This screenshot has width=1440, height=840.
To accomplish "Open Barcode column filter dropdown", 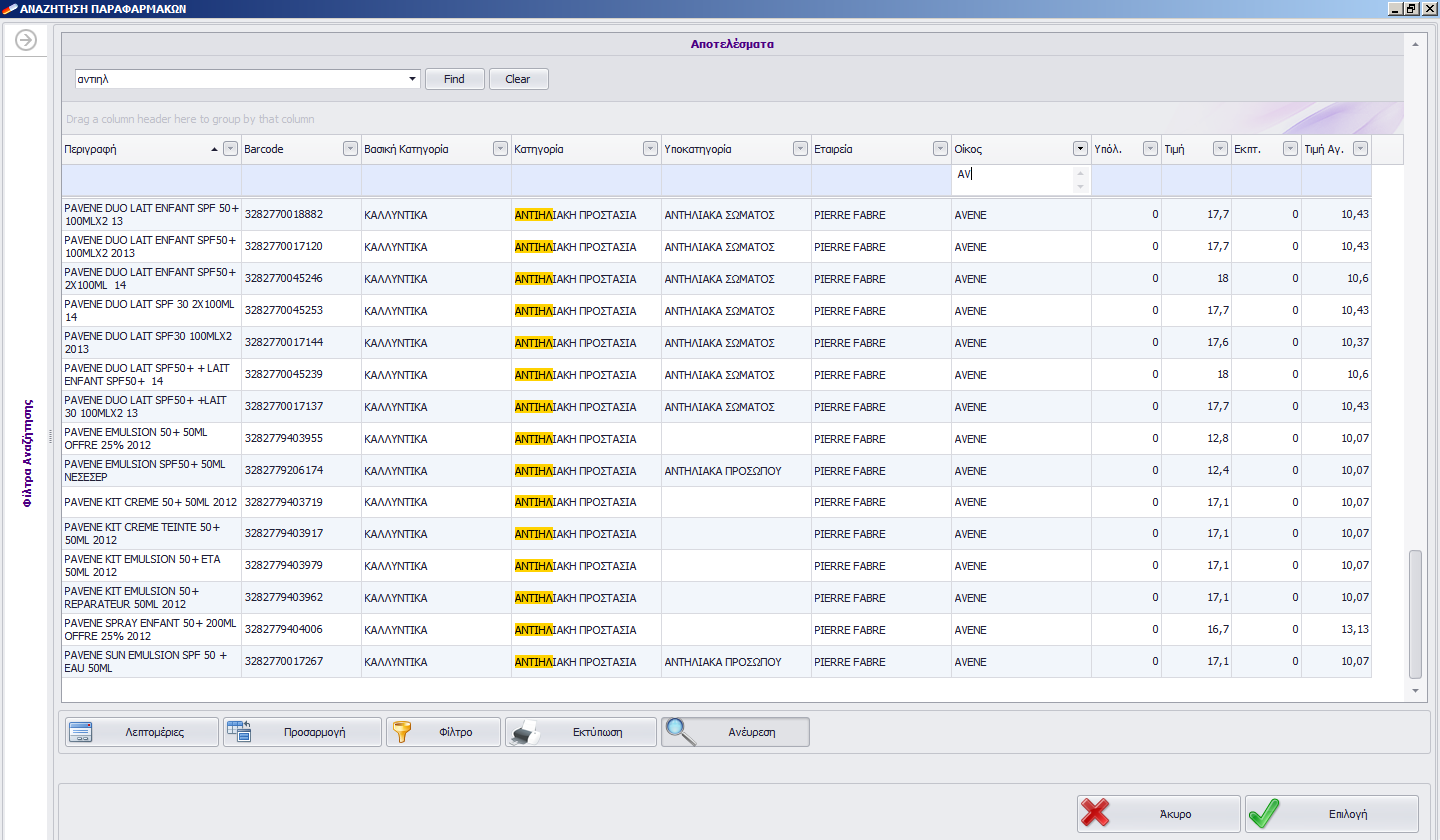I will click(x=350, y=149).
